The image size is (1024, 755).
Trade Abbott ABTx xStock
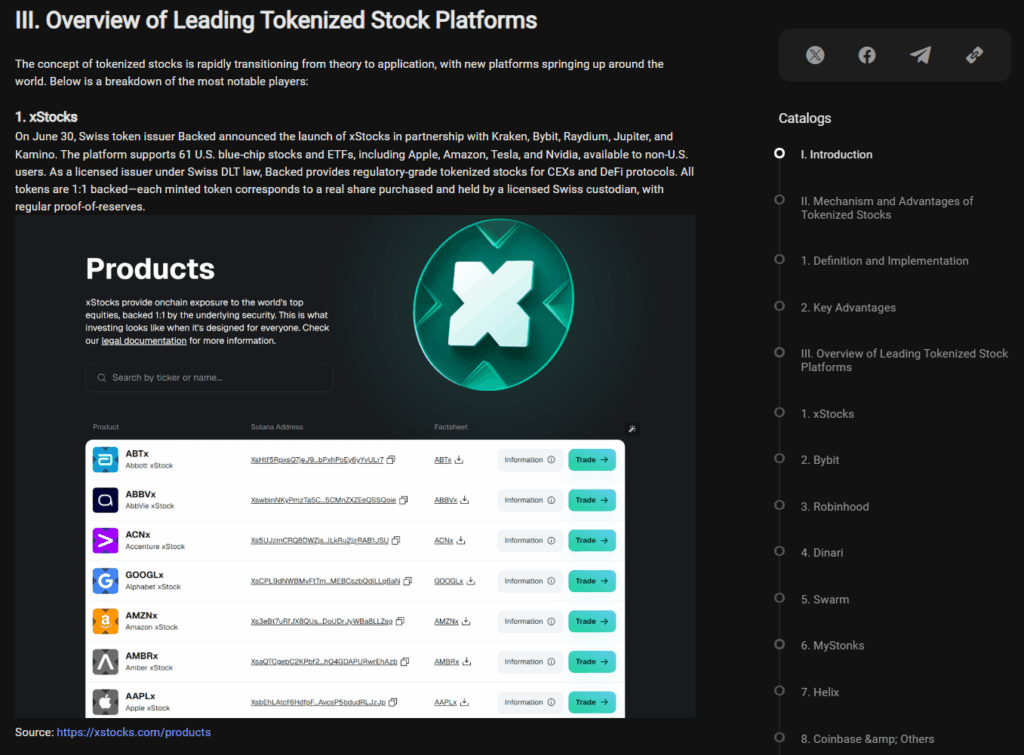(592, 460)
